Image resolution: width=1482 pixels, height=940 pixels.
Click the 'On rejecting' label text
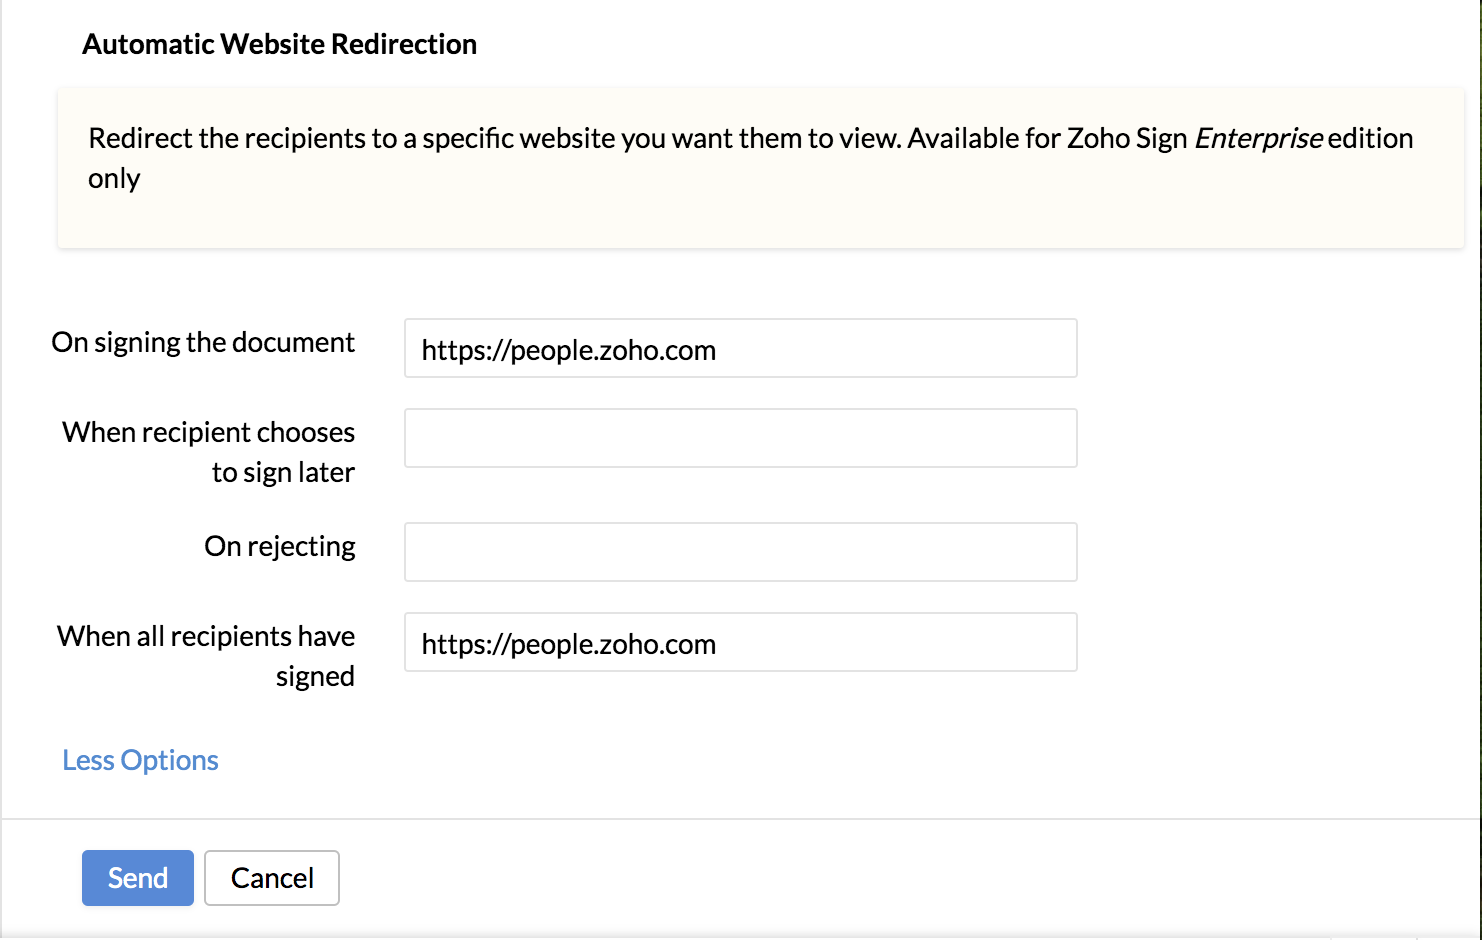point(280,546)
